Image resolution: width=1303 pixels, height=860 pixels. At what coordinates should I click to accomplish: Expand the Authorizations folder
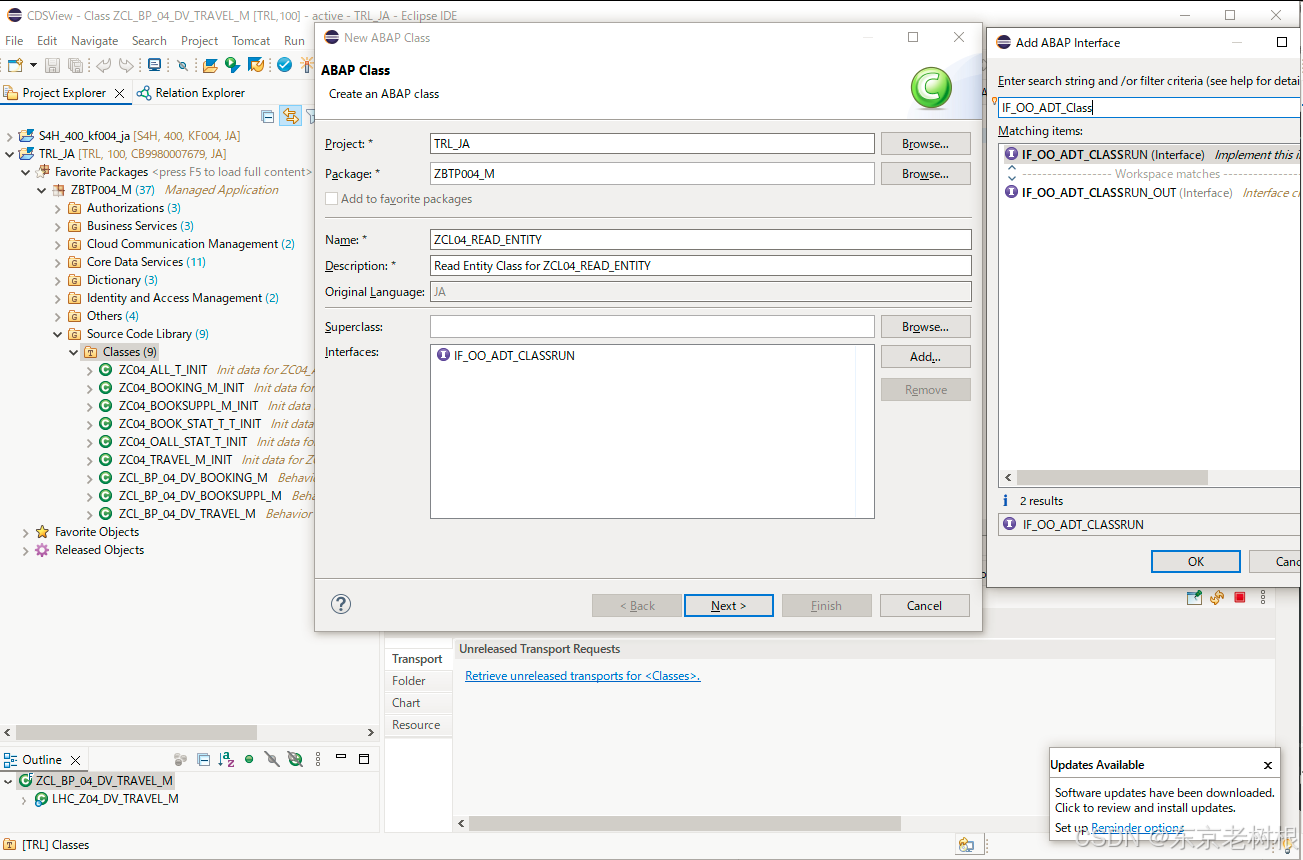(x=58, y=208)
